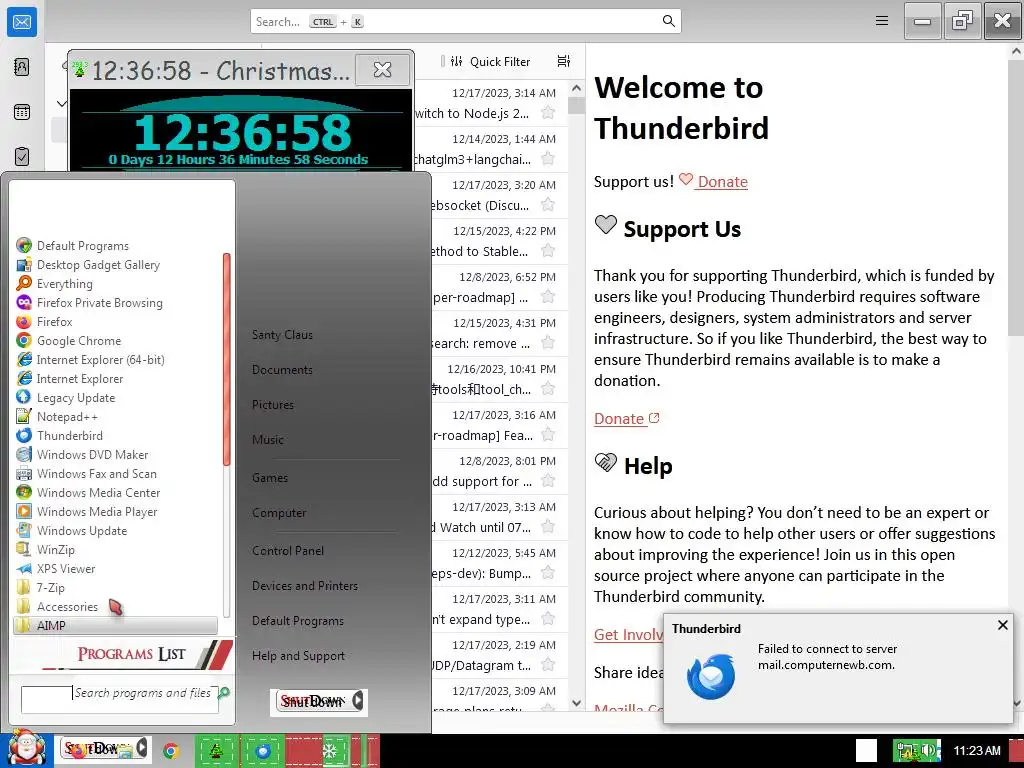Screen dimensions: 1024x768
Task: Close the Christmas countdown clock window
Action: tap(383, 69)
